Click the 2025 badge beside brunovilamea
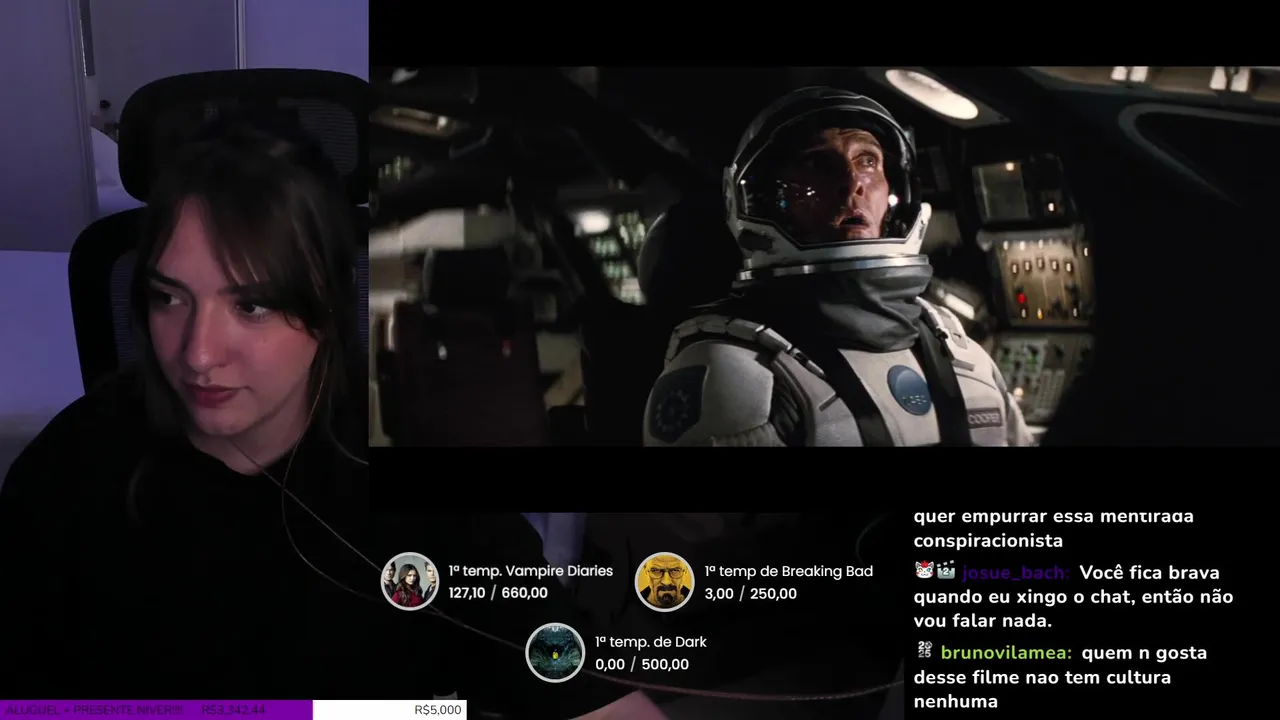 [924, 651]
